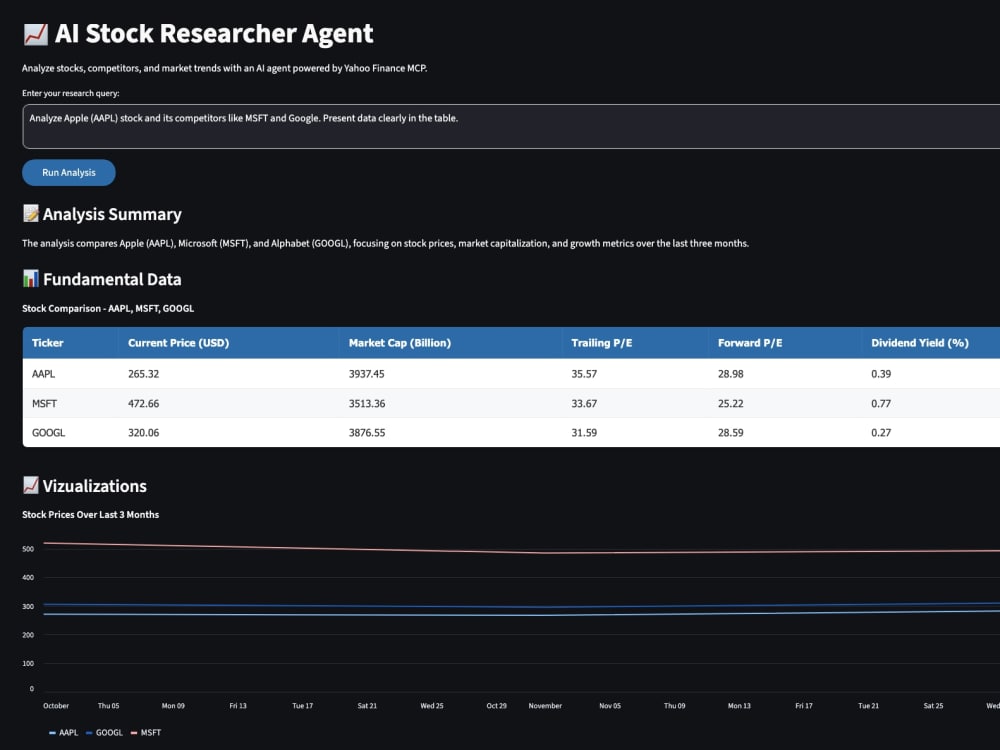Viewport: 1000px width, 750px height.
Task: Click trailing P/E value 31.59
Action: (x=584, y=432)
